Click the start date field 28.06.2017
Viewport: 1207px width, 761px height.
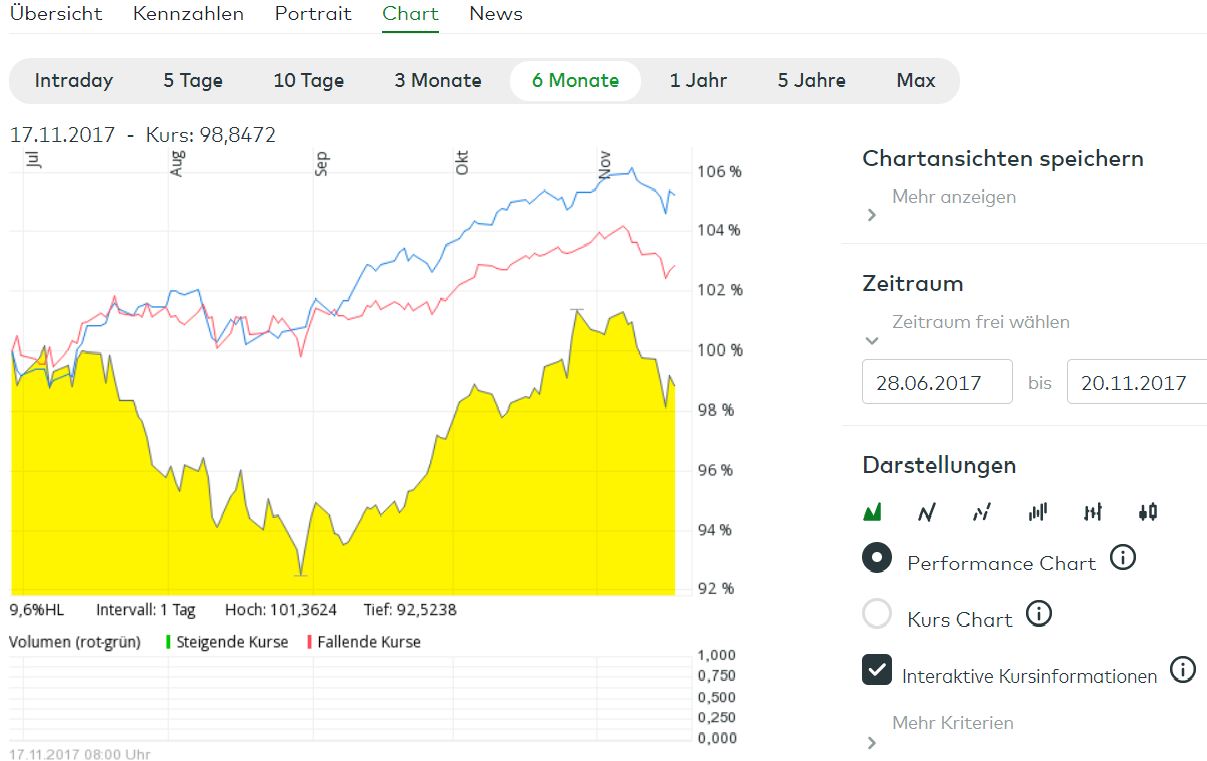coord(937,382)
